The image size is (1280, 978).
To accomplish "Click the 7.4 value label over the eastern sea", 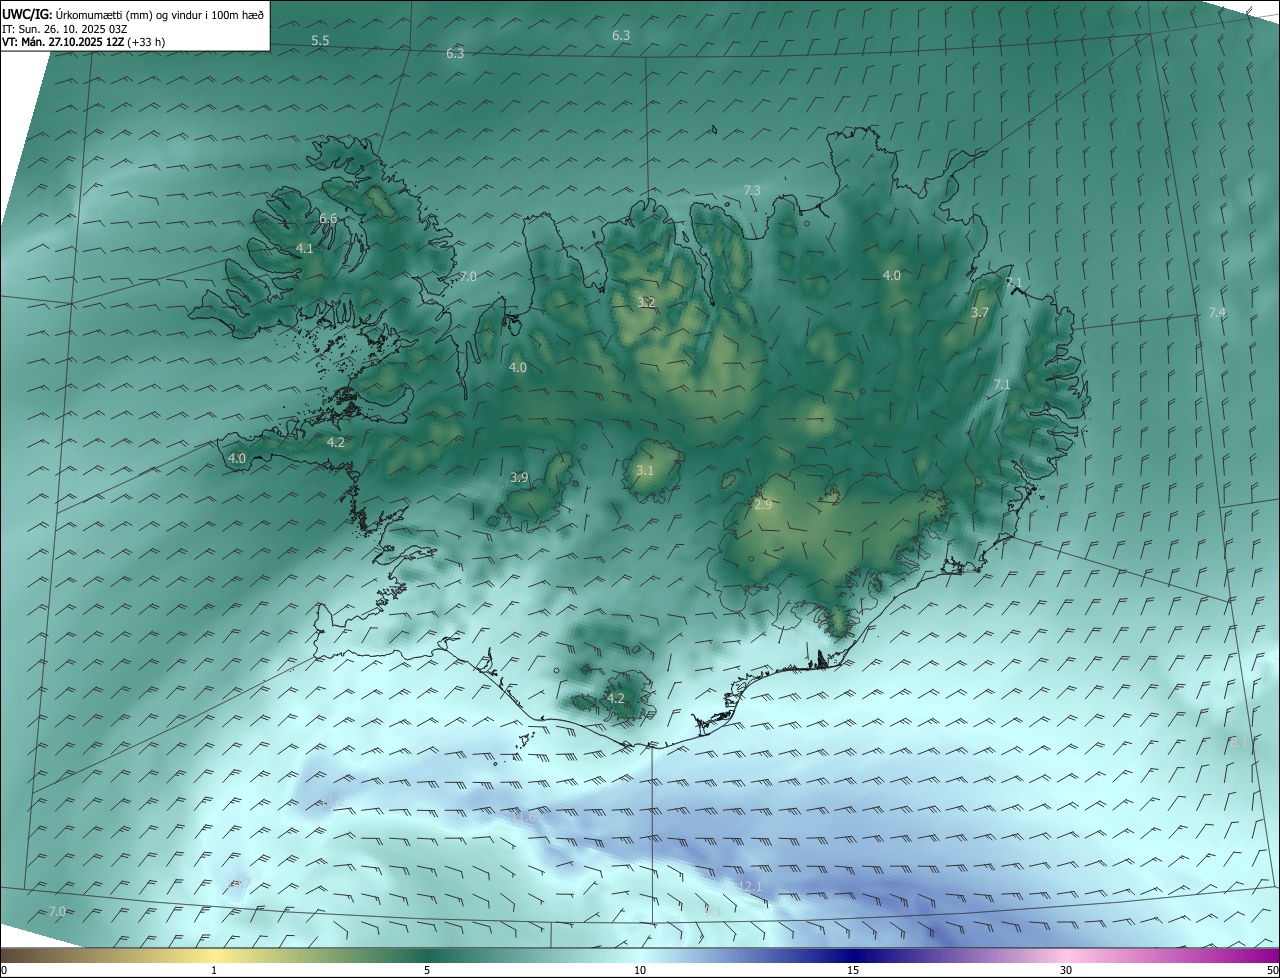I will point(1217,313).
